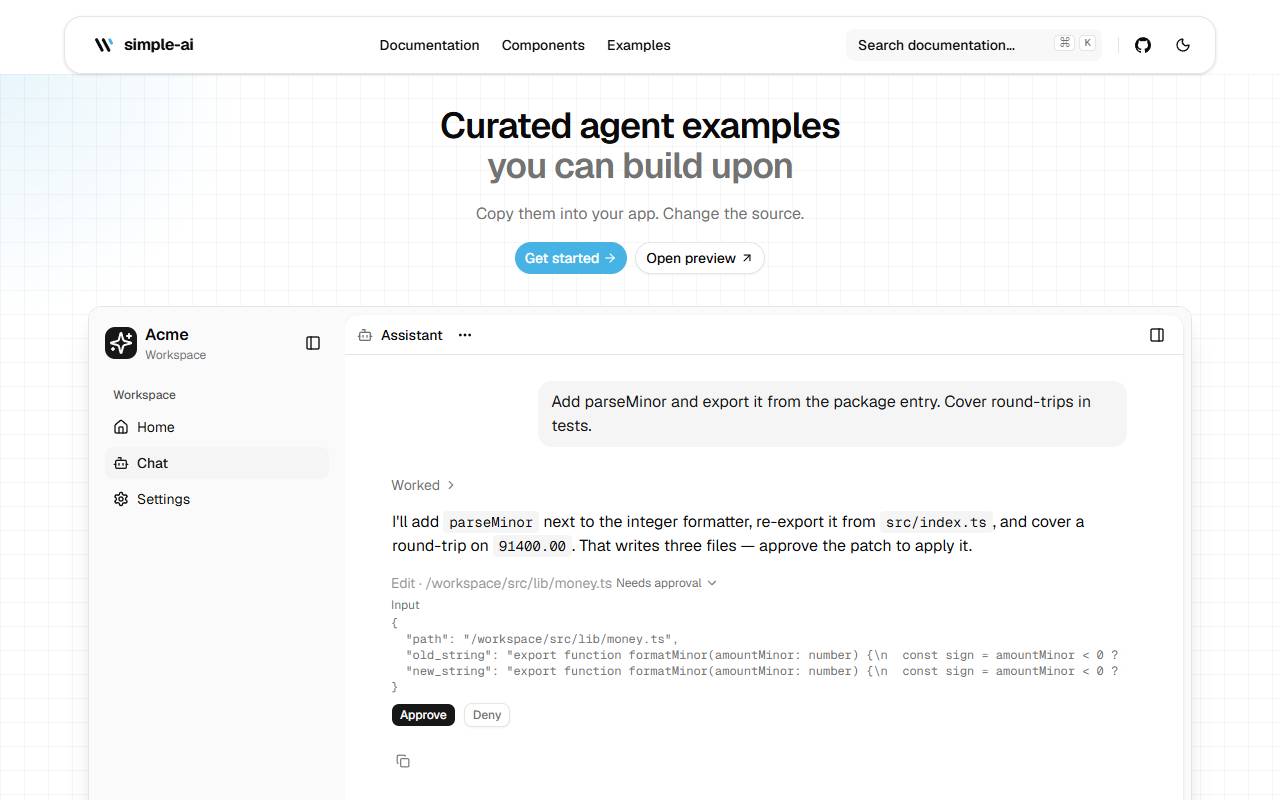Go to the Documentation nav link
The width and height of the screenshot is (1280, 800).
click(430, 45)
